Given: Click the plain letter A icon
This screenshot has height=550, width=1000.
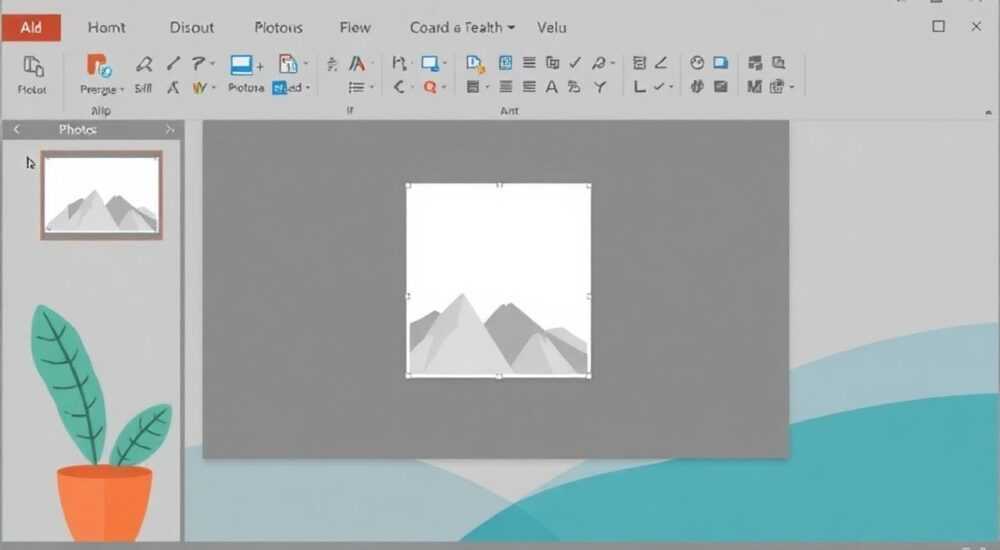Looking at the screenshot, I should click(x=552, y=87).
